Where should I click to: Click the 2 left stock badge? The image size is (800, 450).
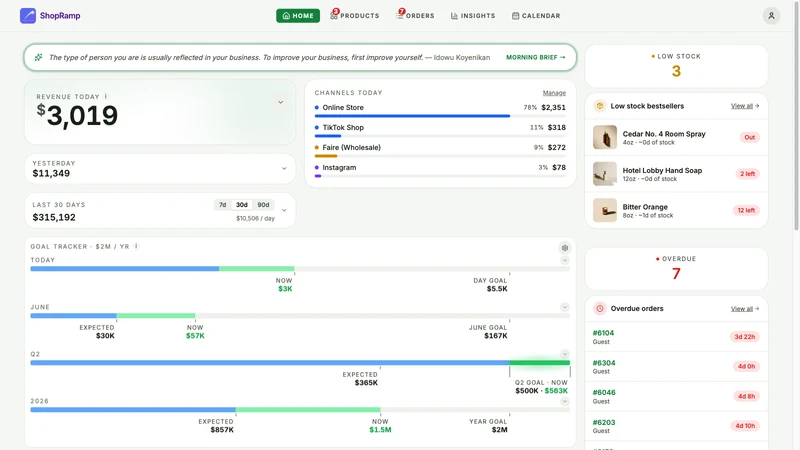coord(747,174)
